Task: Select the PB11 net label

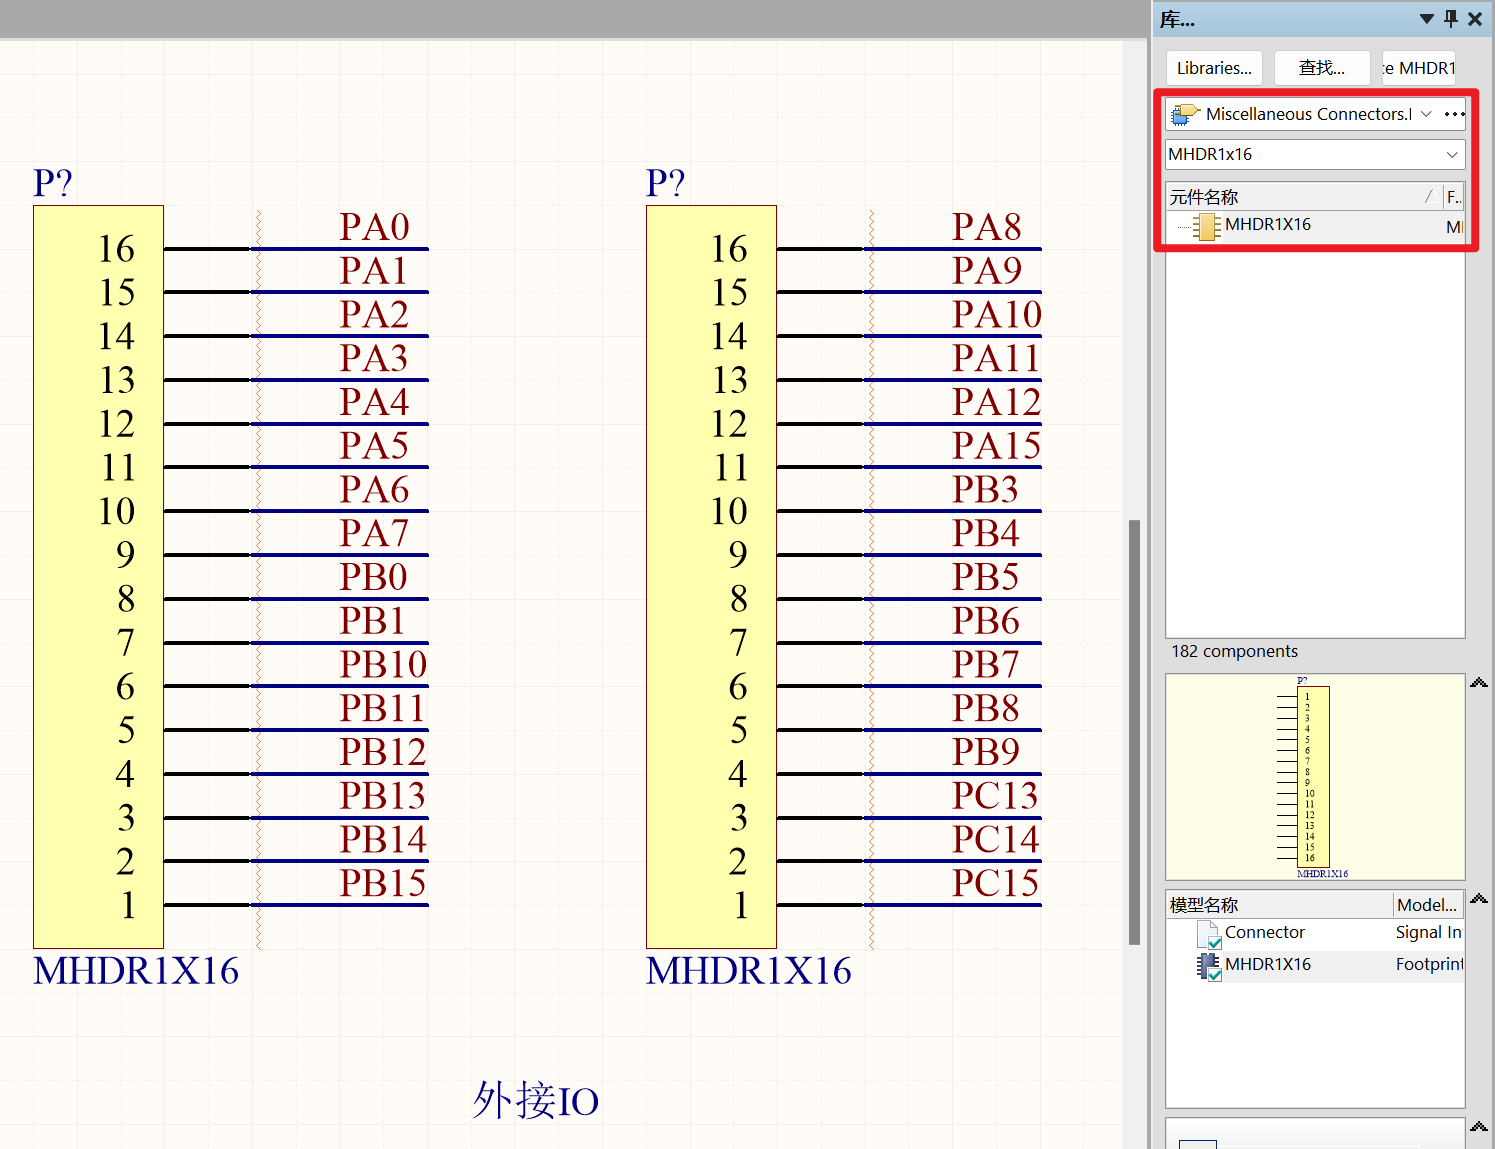Action: pyautogui.click(x=382, y=709)
